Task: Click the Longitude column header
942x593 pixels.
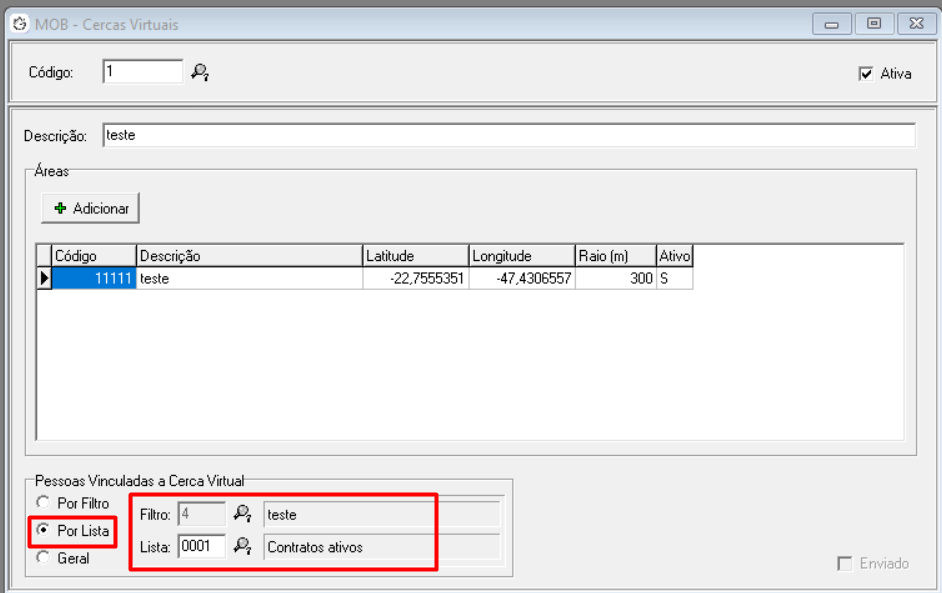Action: click(521, 256)
